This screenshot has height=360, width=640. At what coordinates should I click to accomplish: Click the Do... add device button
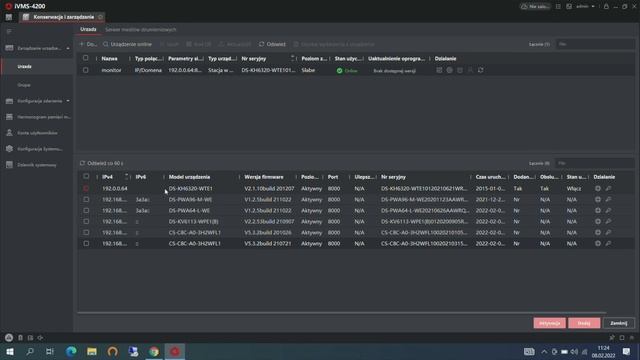[88, 44]
